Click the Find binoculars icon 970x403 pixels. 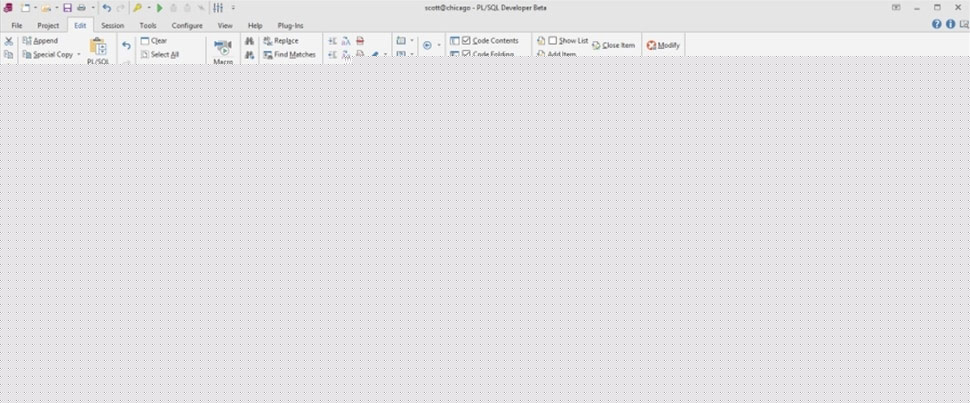[x=249, y=41]
